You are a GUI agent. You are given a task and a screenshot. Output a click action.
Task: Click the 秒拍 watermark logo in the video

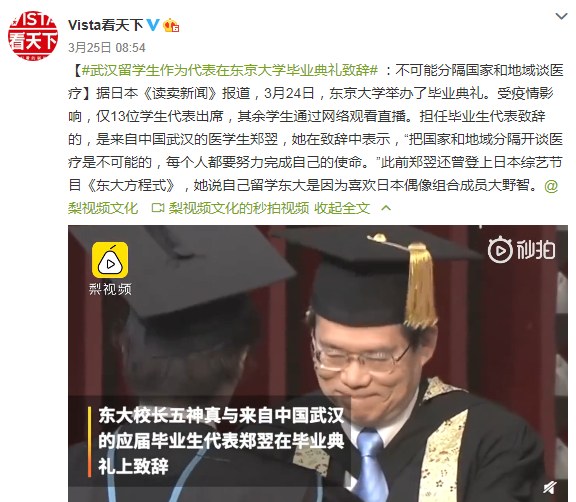521,250
